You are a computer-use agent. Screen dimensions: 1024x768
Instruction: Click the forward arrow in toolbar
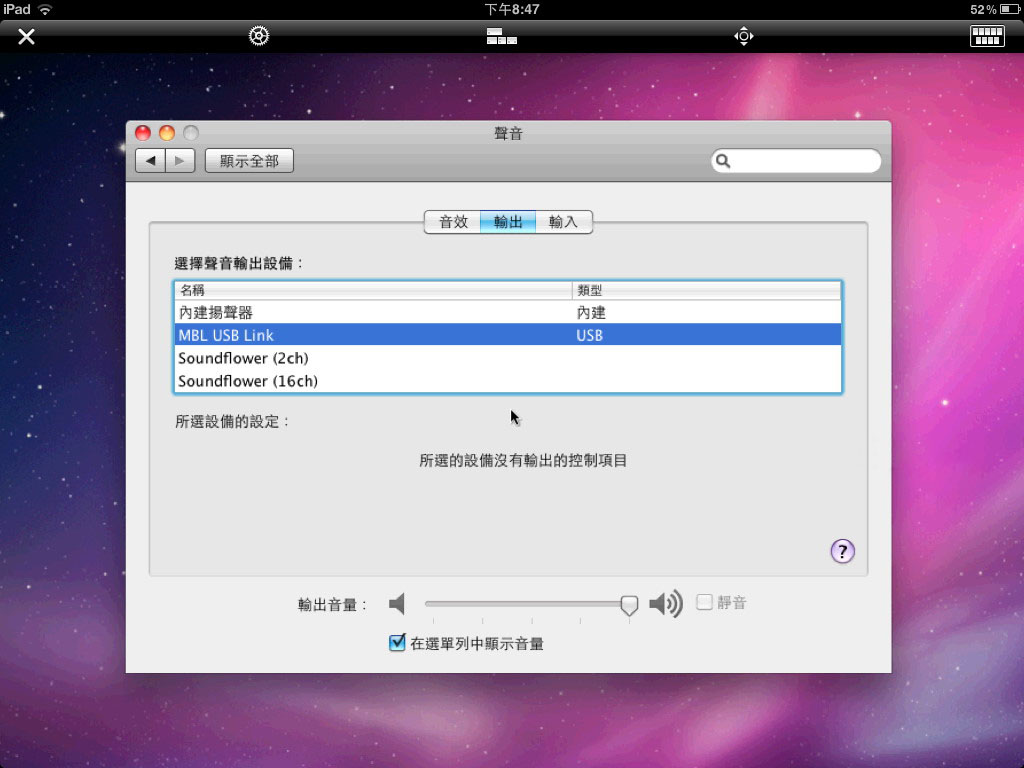180,161
